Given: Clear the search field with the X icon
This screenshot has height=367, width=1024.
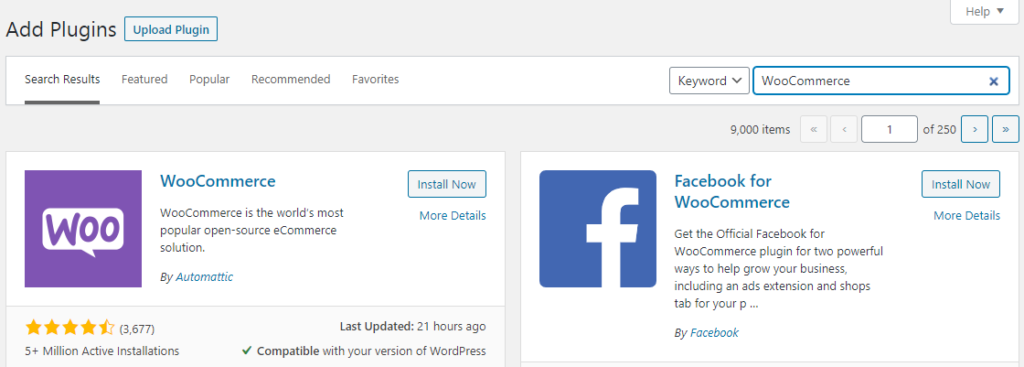Looking at the screenshot, I should [994, 81].
